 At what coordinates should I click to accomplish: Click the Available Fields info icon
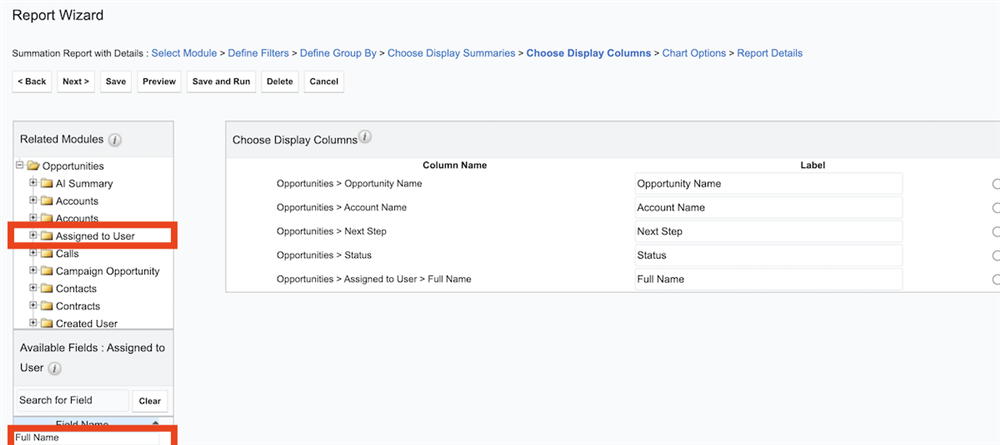click(56, 369)
